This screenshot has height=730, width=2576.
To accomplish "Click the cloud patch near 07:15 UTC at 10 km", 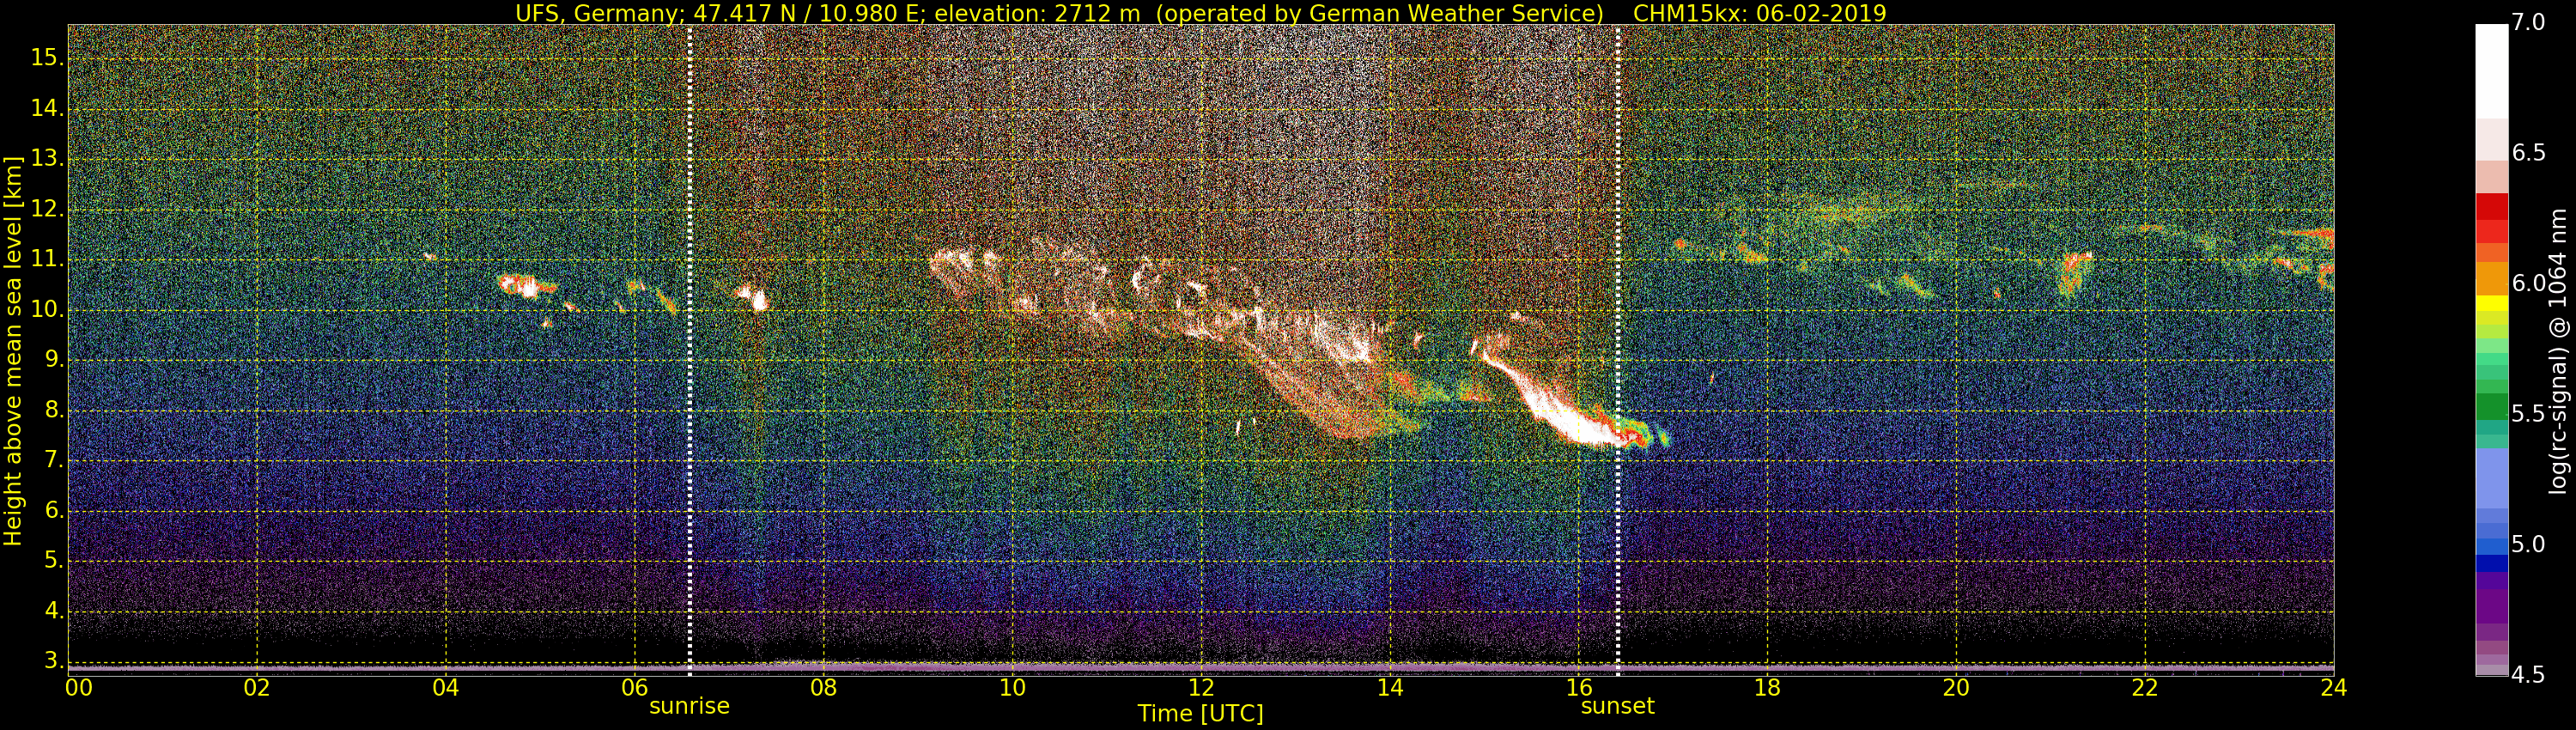I will point(752,297).
